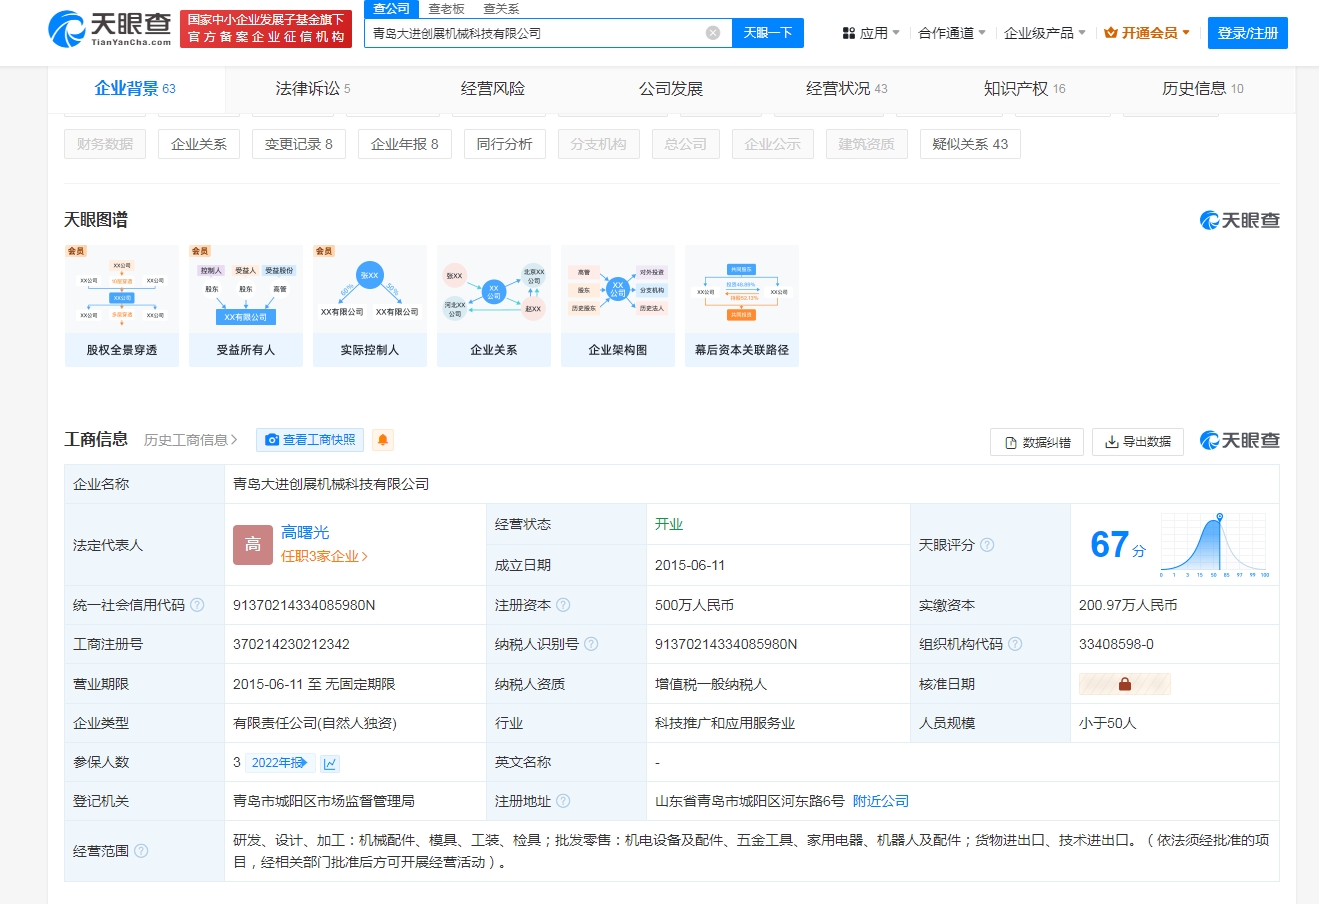Click the 附近公司 link

(x=881, y=801)
